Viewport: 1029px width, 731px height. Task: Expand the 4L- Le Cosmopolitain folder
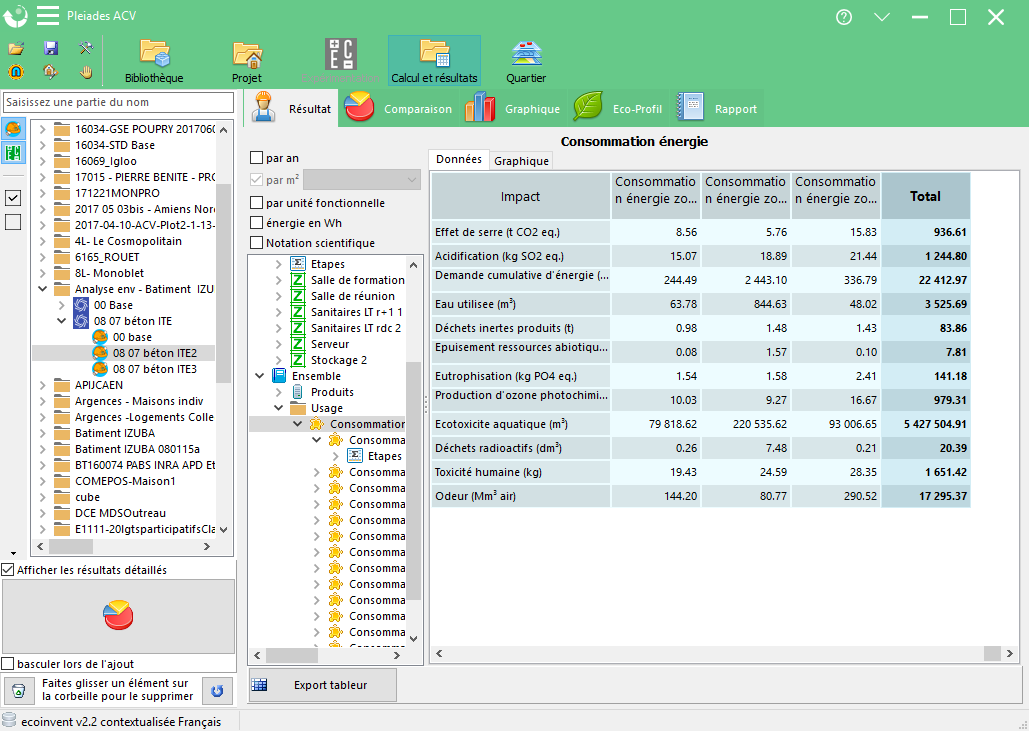[x=43, y=241]
